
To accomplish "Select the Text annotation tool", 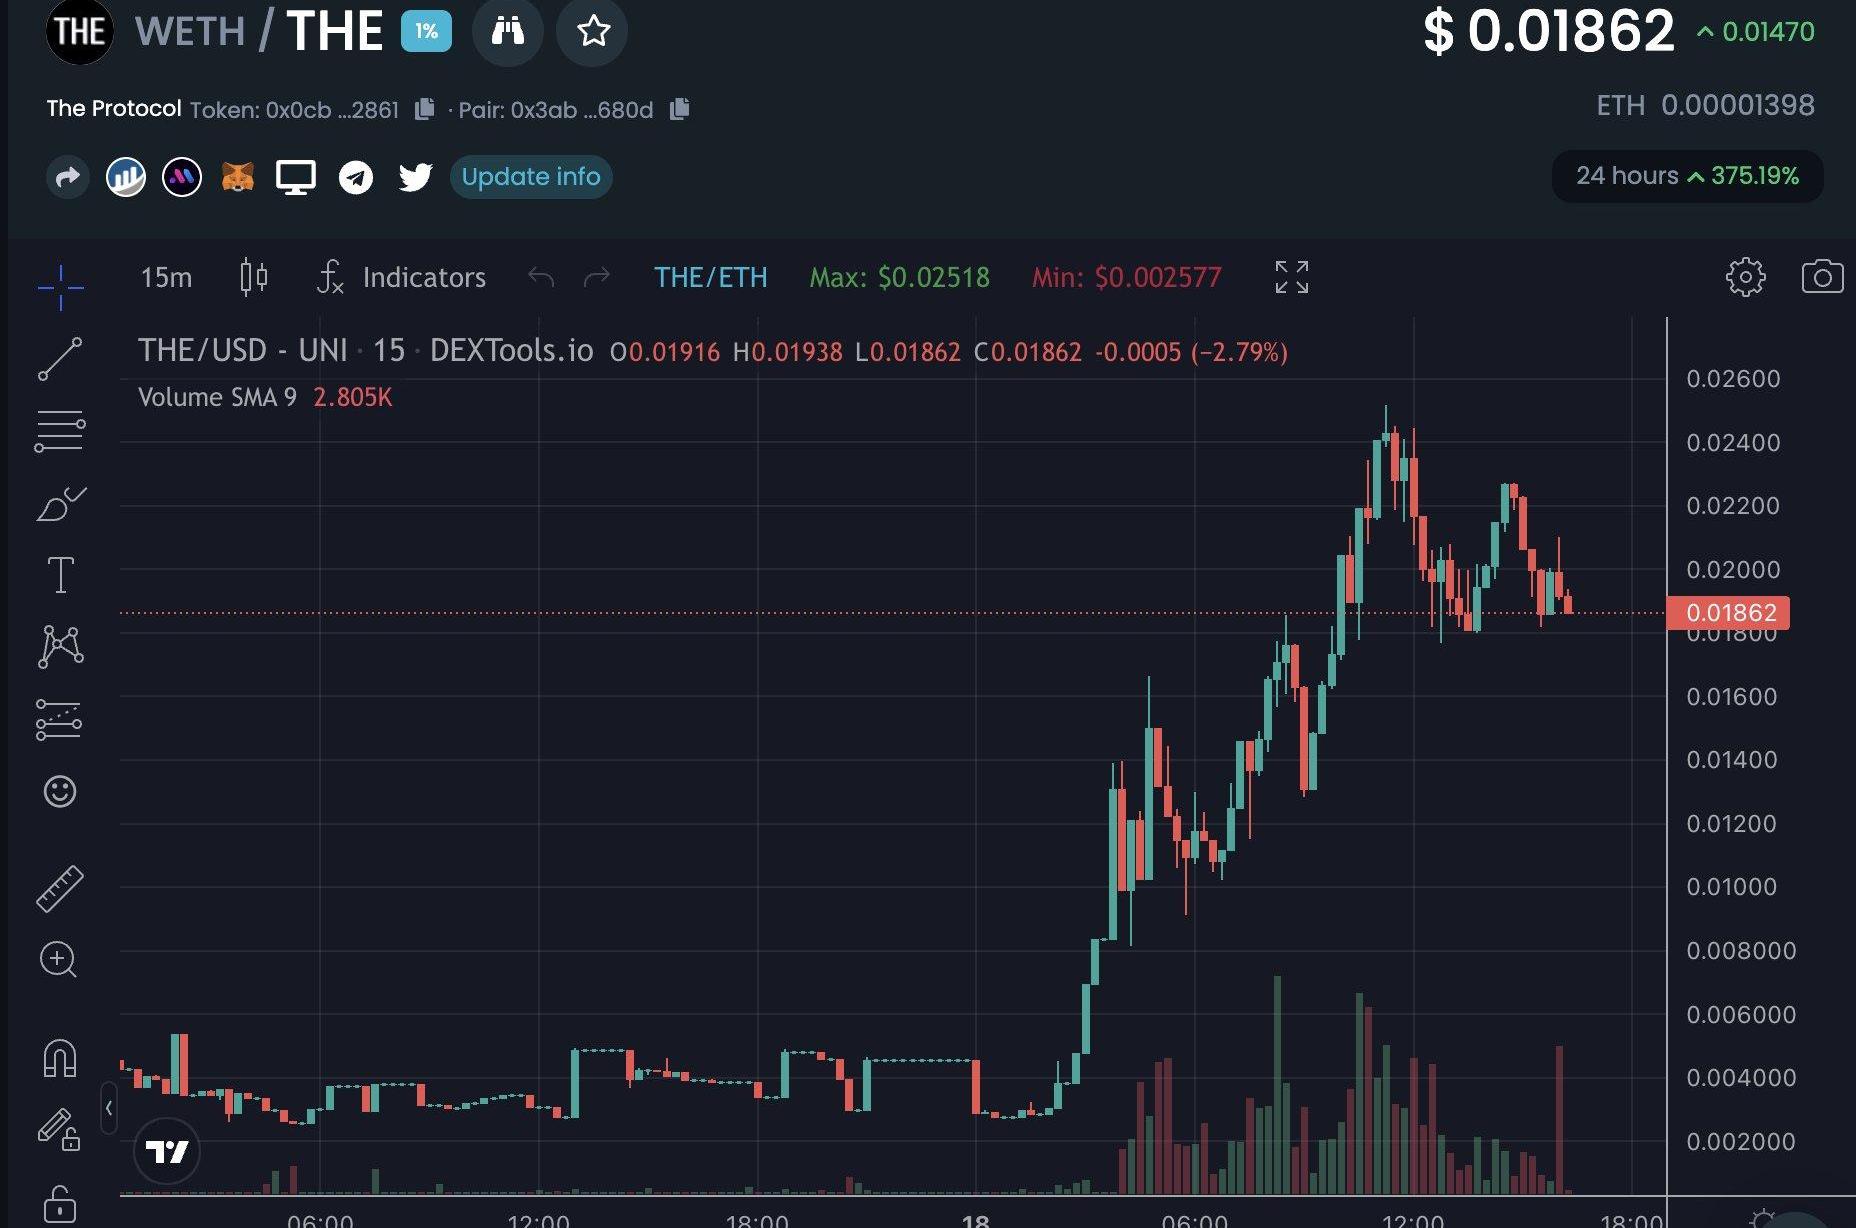I will click(x=60, y=575).
